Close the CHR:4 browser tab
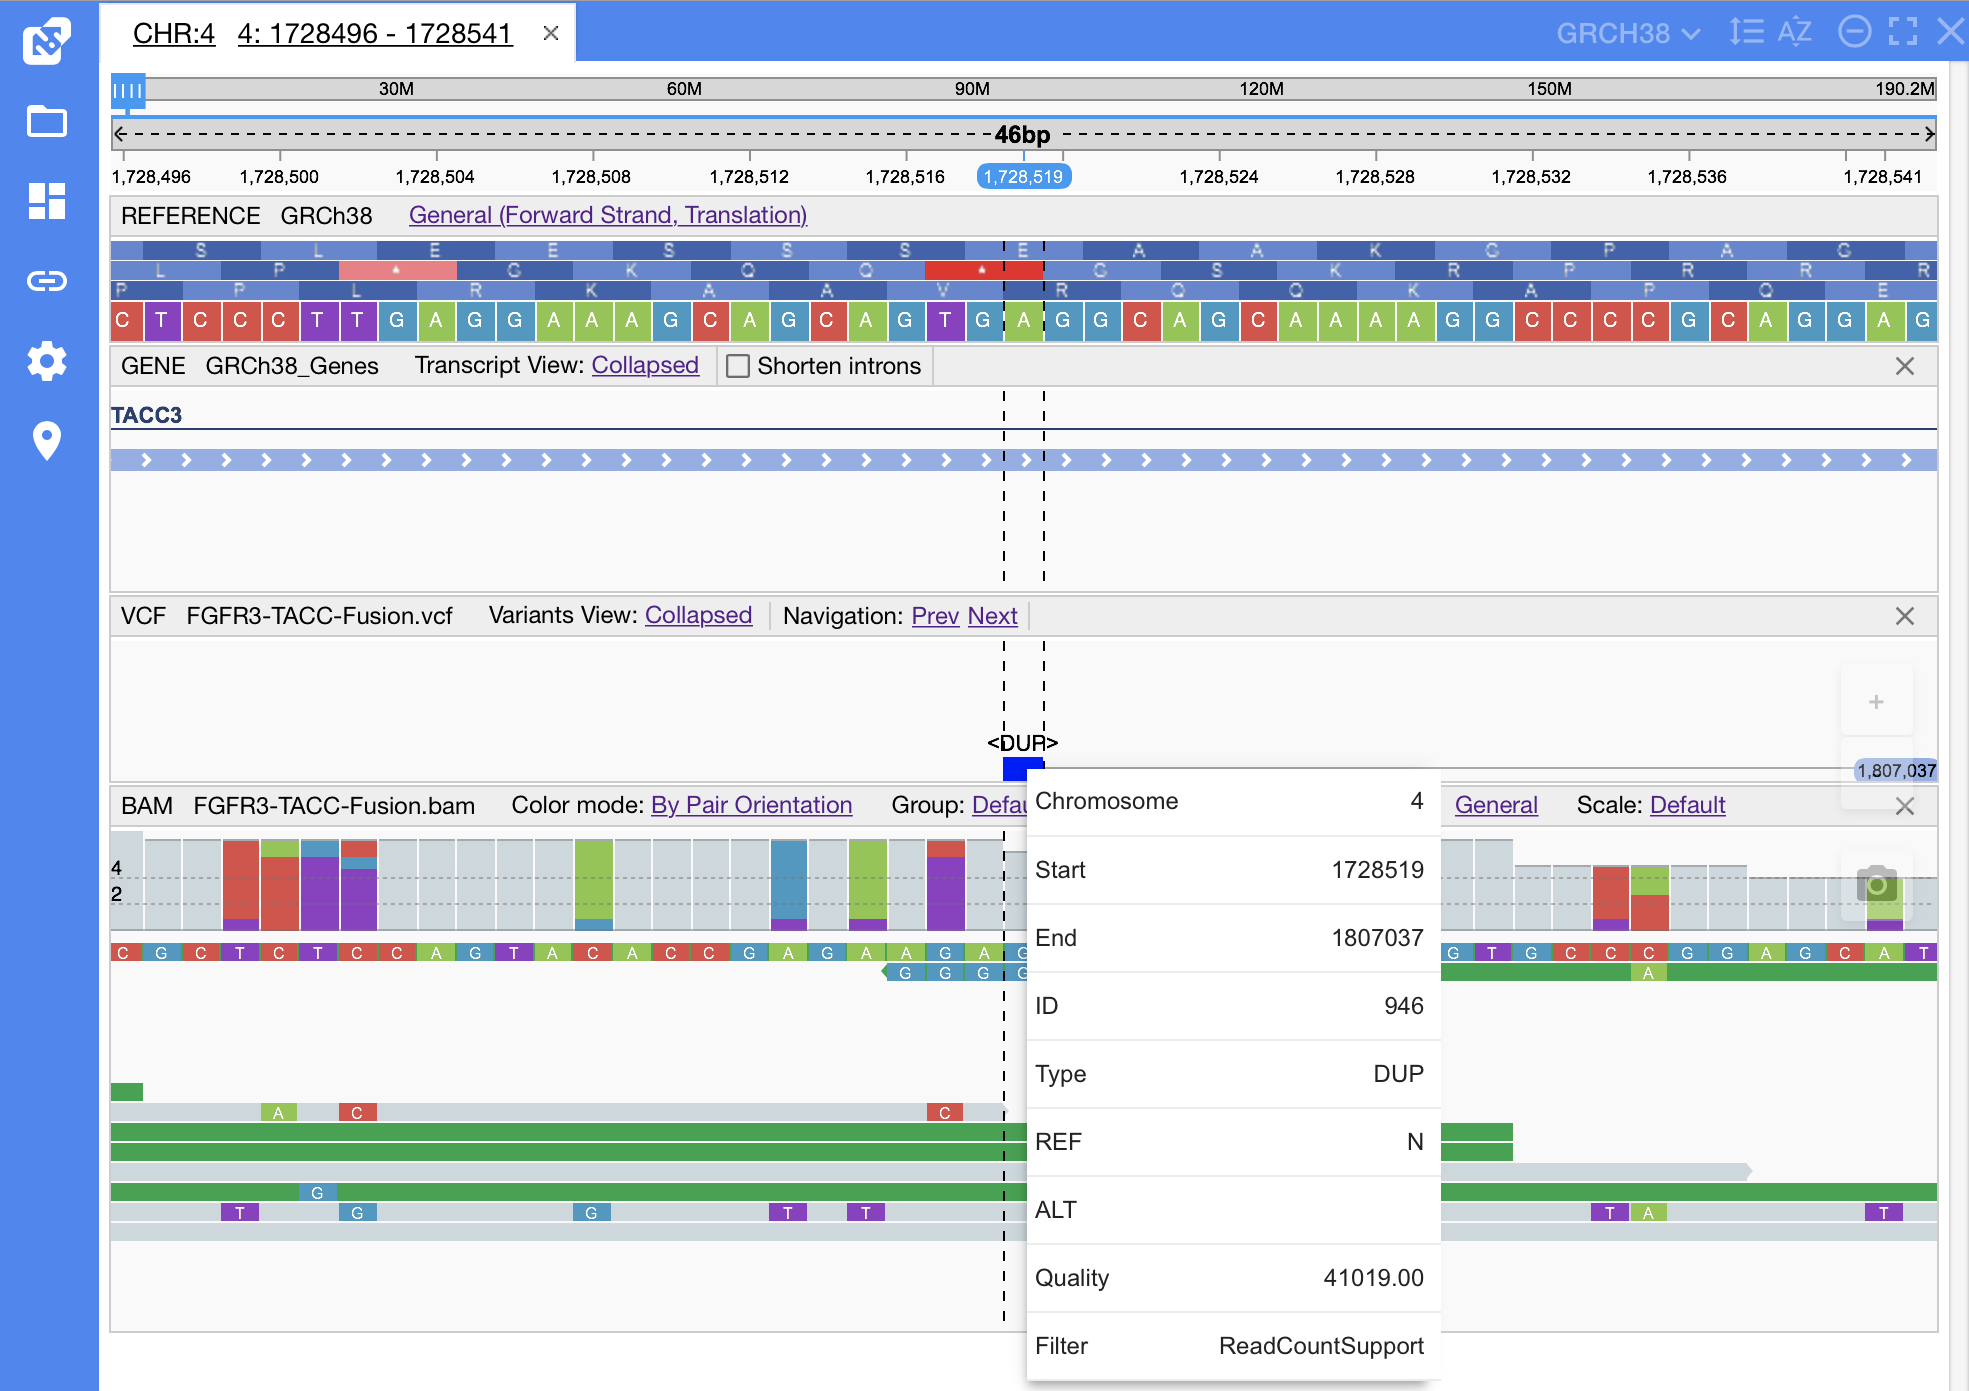The image size is (1969, 1391). pyautogui.click(x=550, y=33)
